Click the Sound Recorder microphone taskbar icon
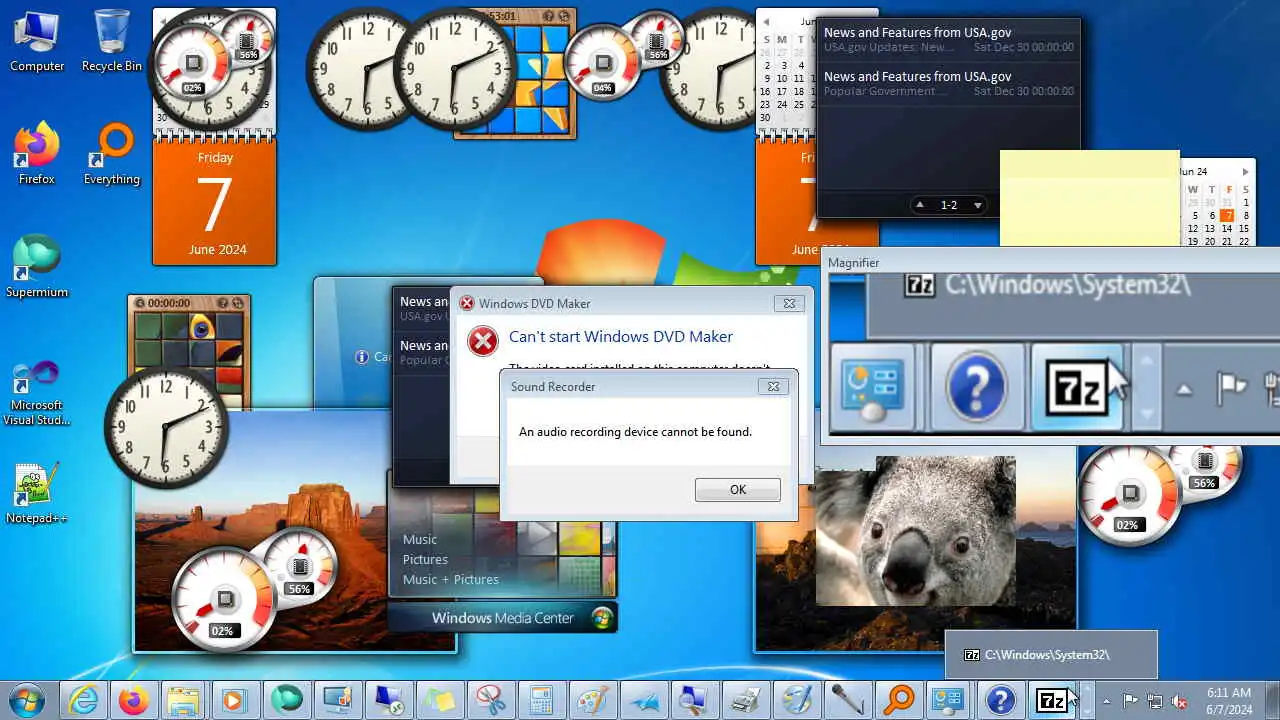This screenshot has width=1280, height=720. tap(847, 700)
